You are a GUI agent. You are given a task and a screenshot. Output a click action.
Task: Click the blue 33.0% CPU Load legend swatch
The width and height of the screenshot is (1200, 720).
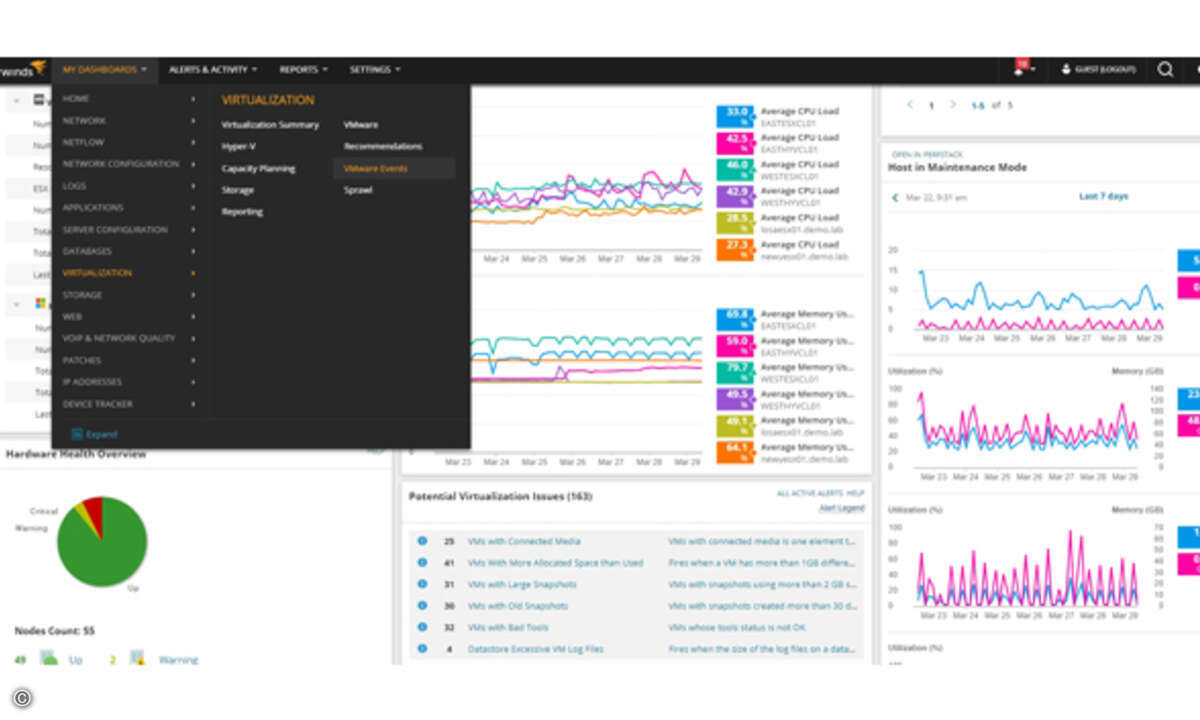[x=735, y=116]
